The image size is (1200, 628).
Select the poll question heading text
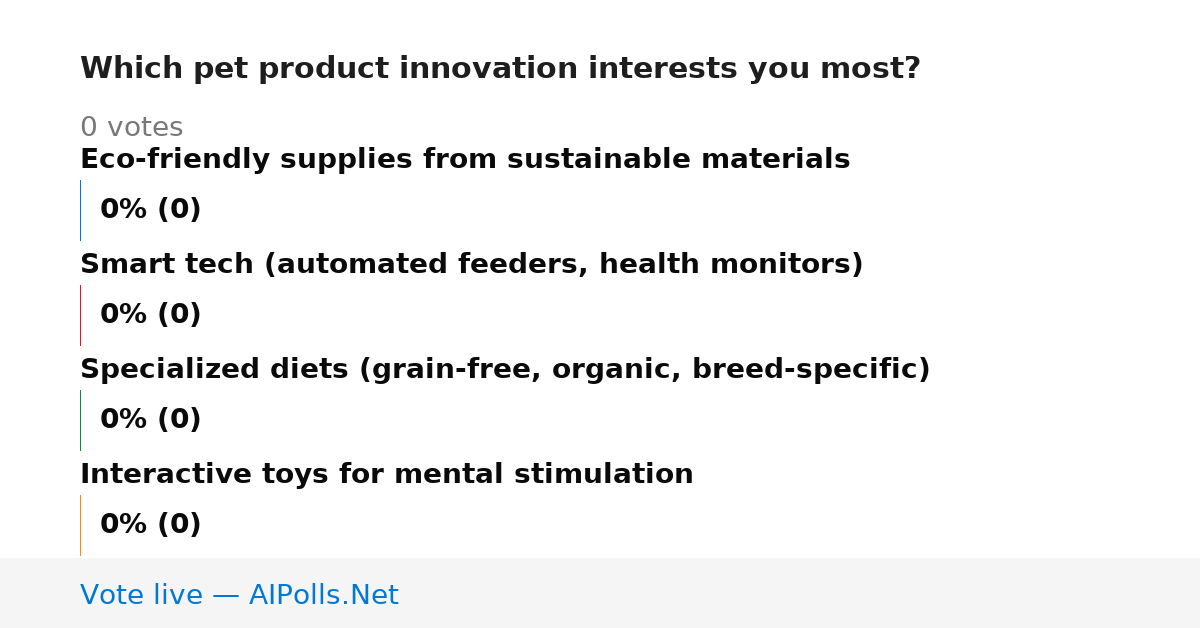pyautogui.click(x=500, y=69)
